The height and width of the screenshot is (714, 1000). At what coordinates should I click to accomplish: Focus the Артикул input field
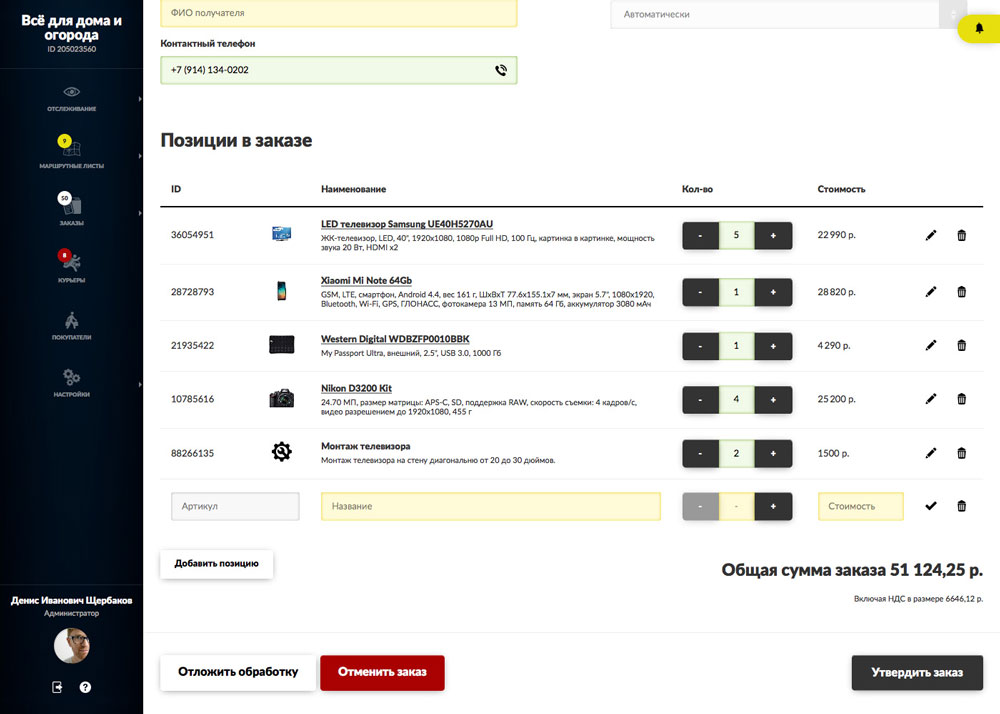click(x=235, y=506)
